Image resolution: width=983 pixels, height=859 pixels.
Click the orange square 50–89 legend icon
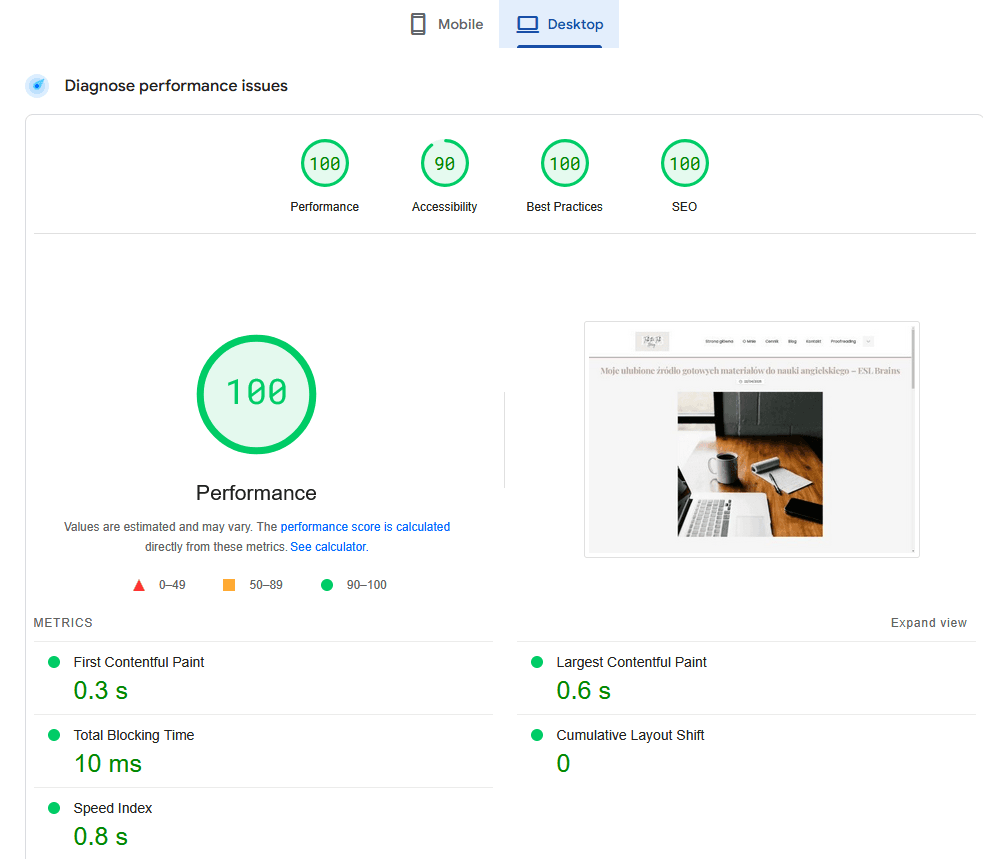229,585
